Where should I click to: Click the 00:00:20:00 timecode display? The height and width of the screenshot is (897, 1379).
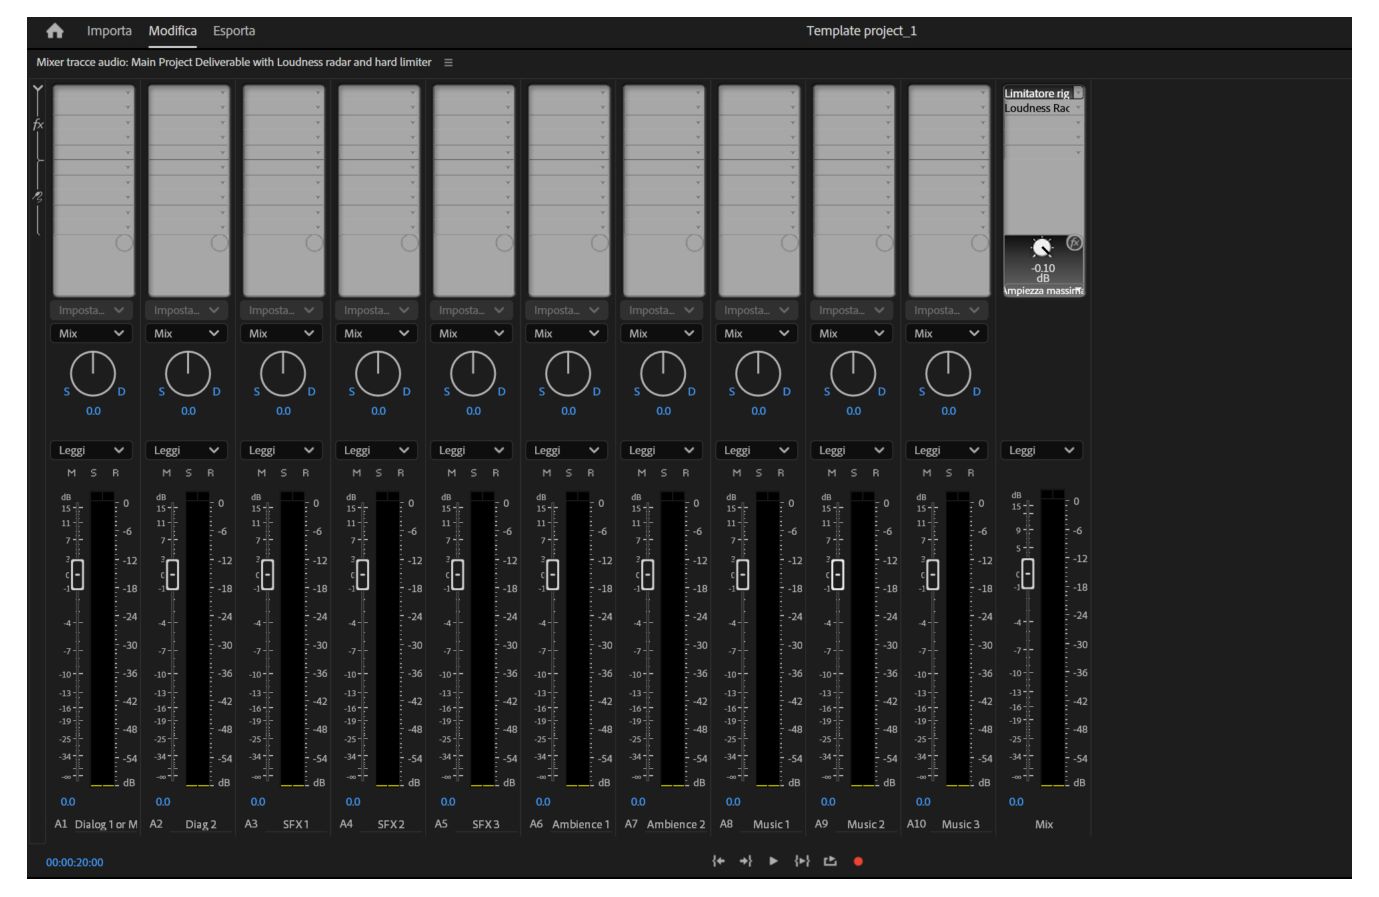click(74, 862)
